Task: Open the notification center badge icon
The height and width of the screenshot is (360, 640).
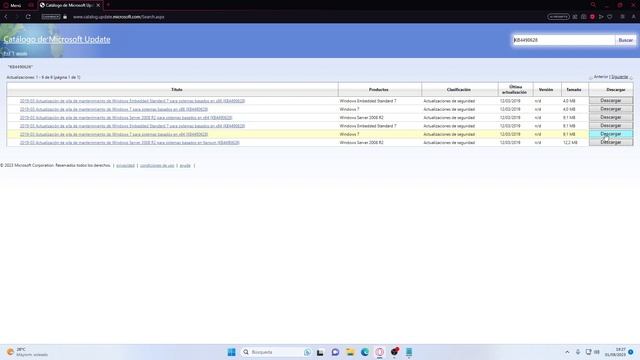Action: [x=631, y=352]
